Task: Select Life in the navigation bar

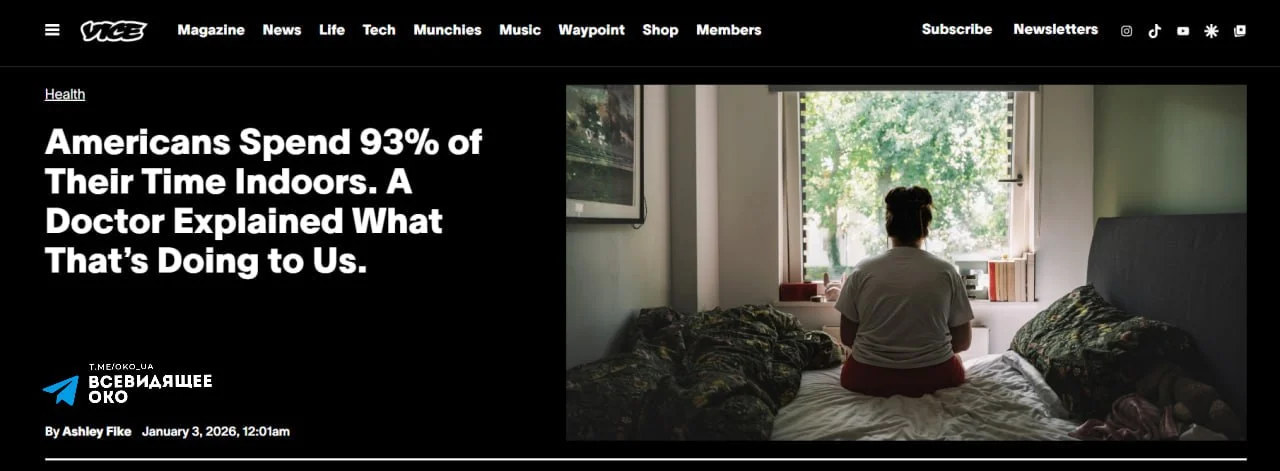Action: pos(332,30)
